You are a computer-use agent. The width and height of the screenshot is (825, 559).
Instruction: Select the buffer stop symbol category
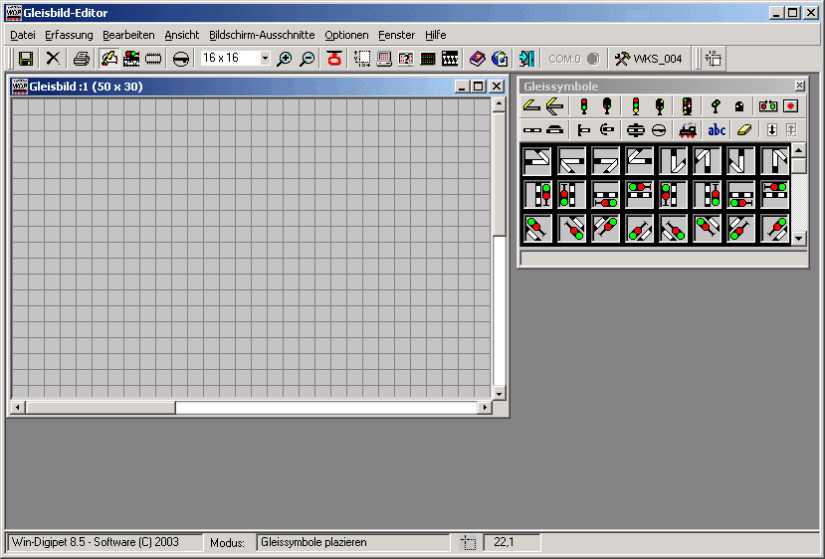tap(583, 129)
